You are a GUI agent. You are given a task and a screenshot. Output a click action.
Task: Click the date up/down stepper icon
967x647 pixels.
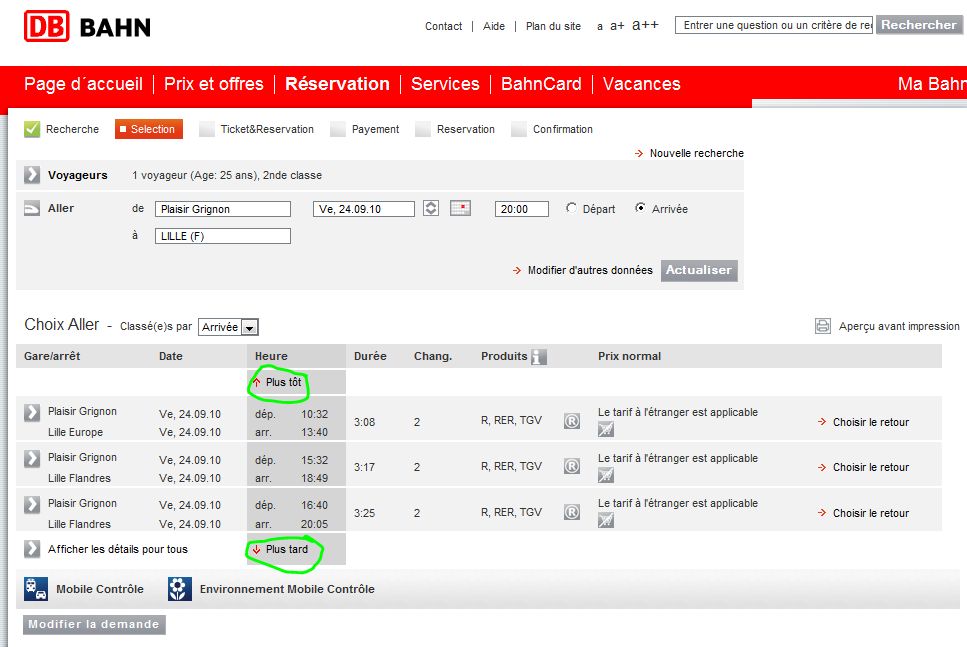coord(431,208)
